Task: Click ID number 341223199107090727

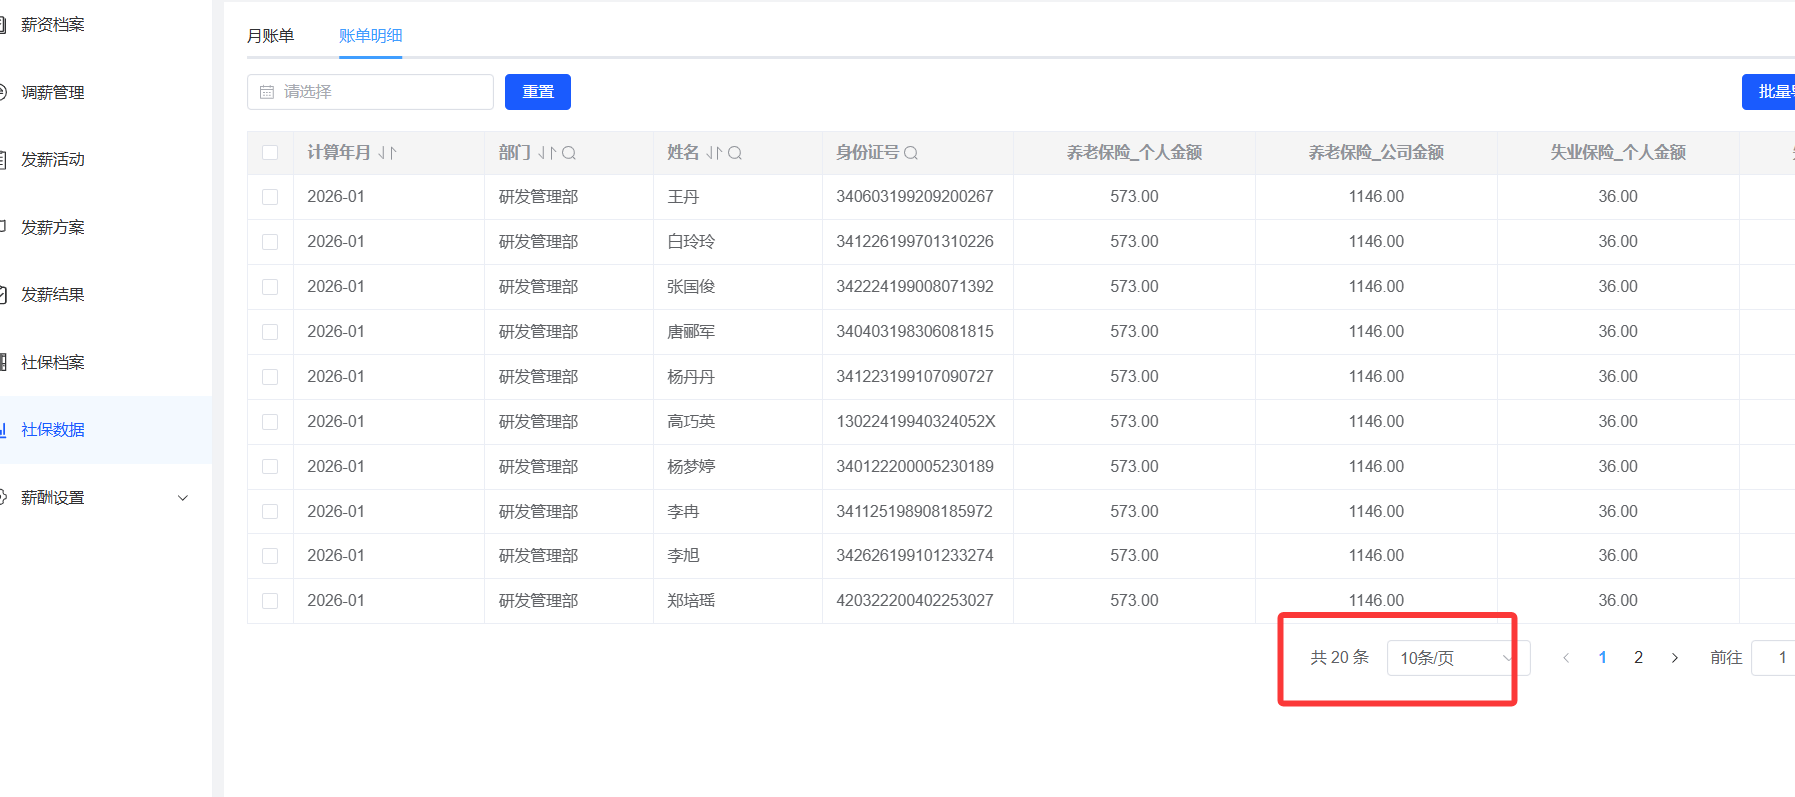Action: pos(915,377)
